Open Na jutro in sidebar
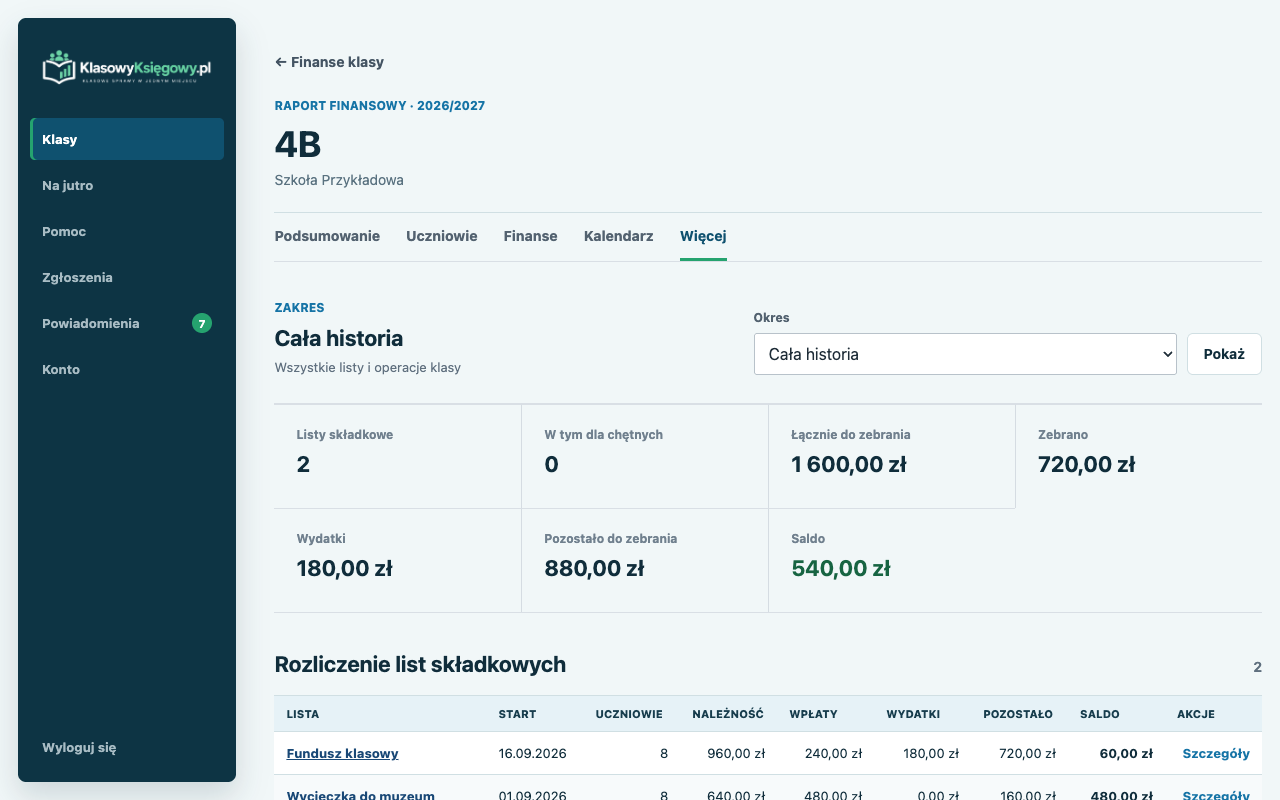This screenshot has width=1280, height=800. pos(127,185)
